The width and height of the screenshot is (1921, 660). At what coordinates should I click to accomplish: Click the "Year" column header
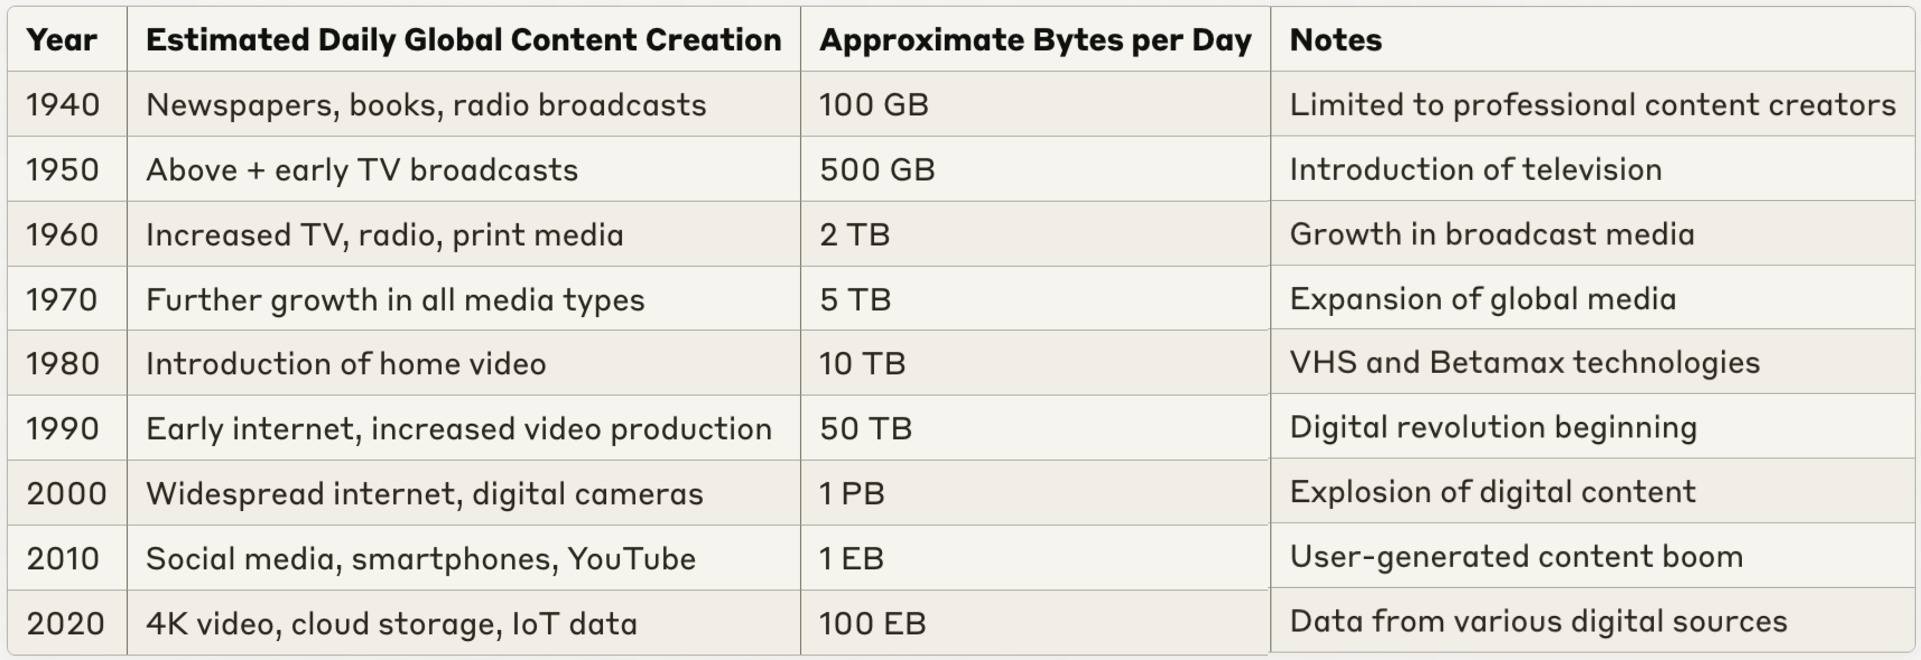[62, 40]
